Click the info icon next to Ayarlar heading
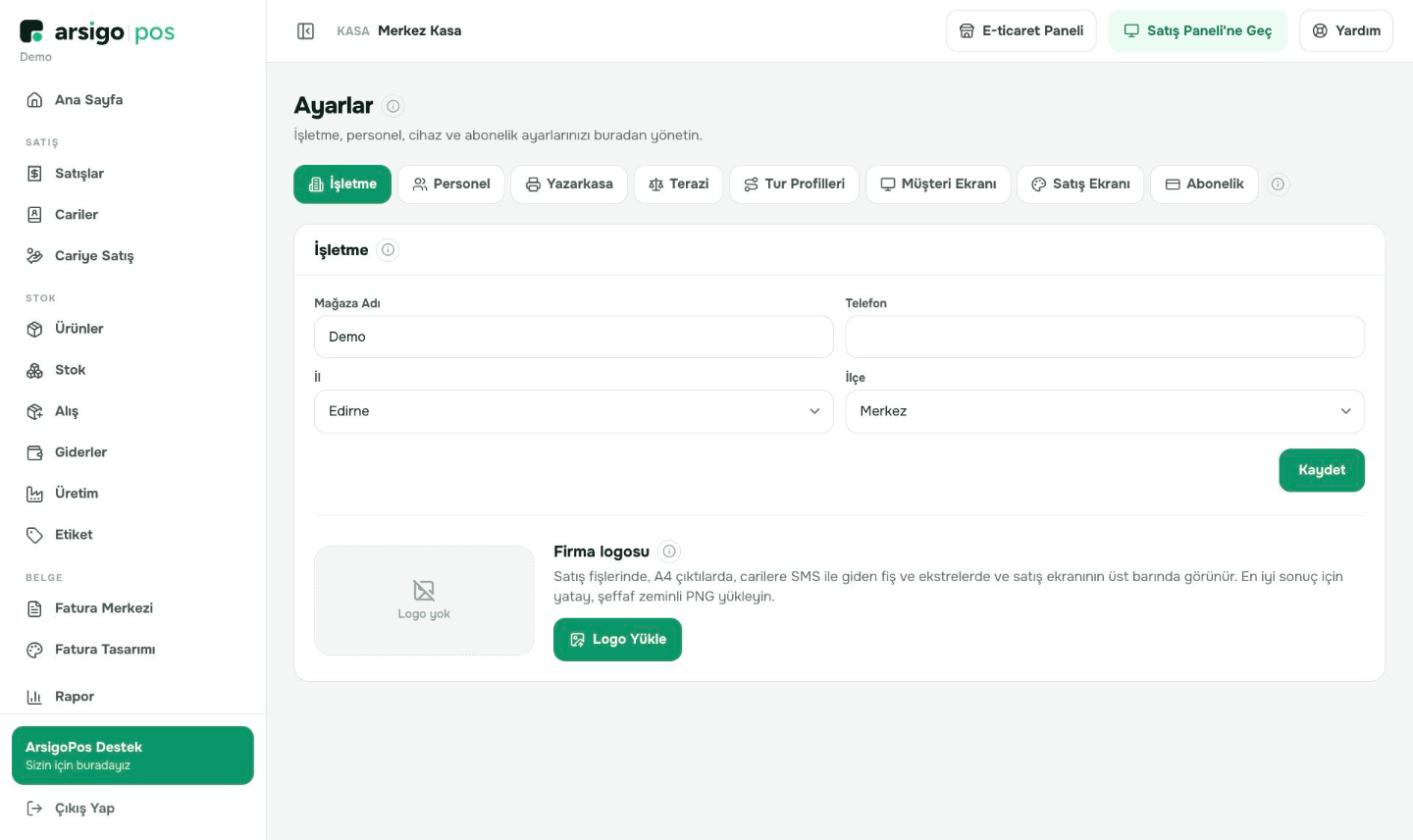This screenshot has width=1413, height=840. tap(393, 106)
